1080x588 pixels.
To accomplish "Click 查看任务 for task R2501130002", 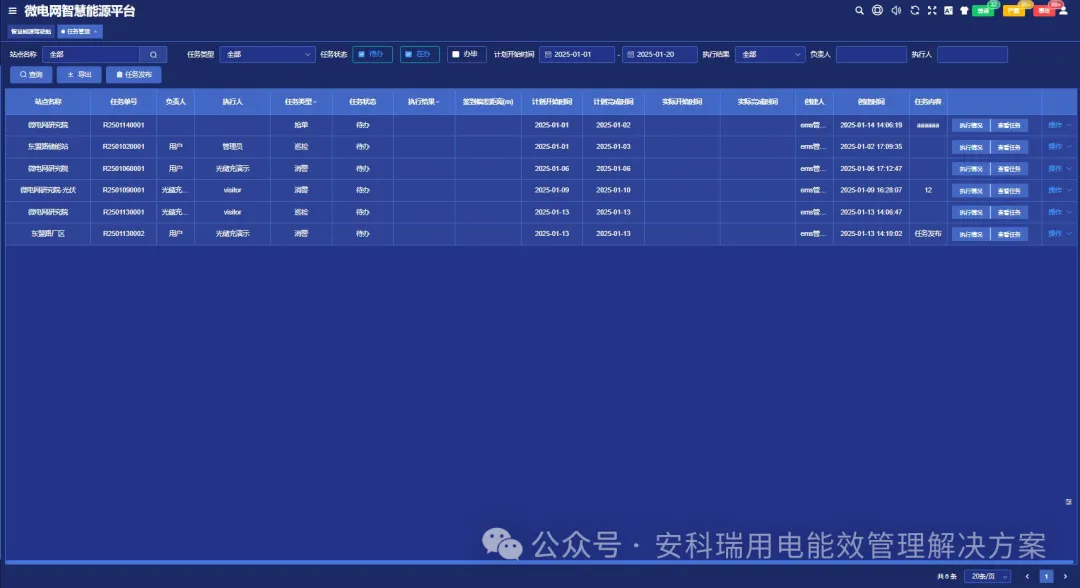I will point(1009,234).
